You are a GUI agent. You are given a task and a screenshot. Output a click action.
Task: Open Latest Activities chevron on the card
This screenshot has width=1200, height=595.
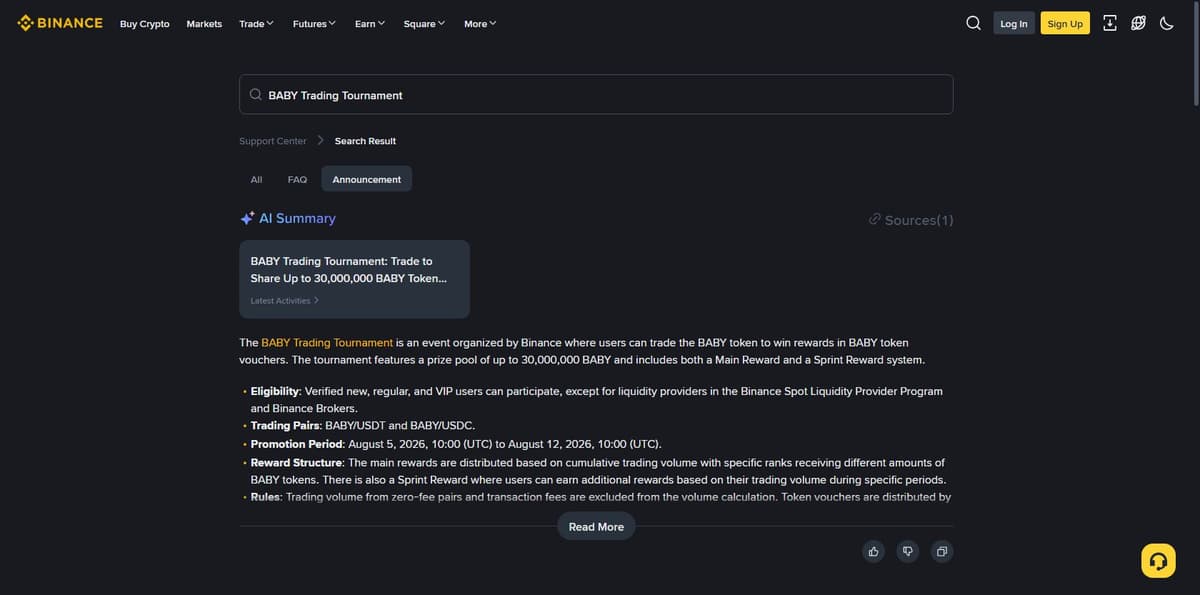coord(317,300)
